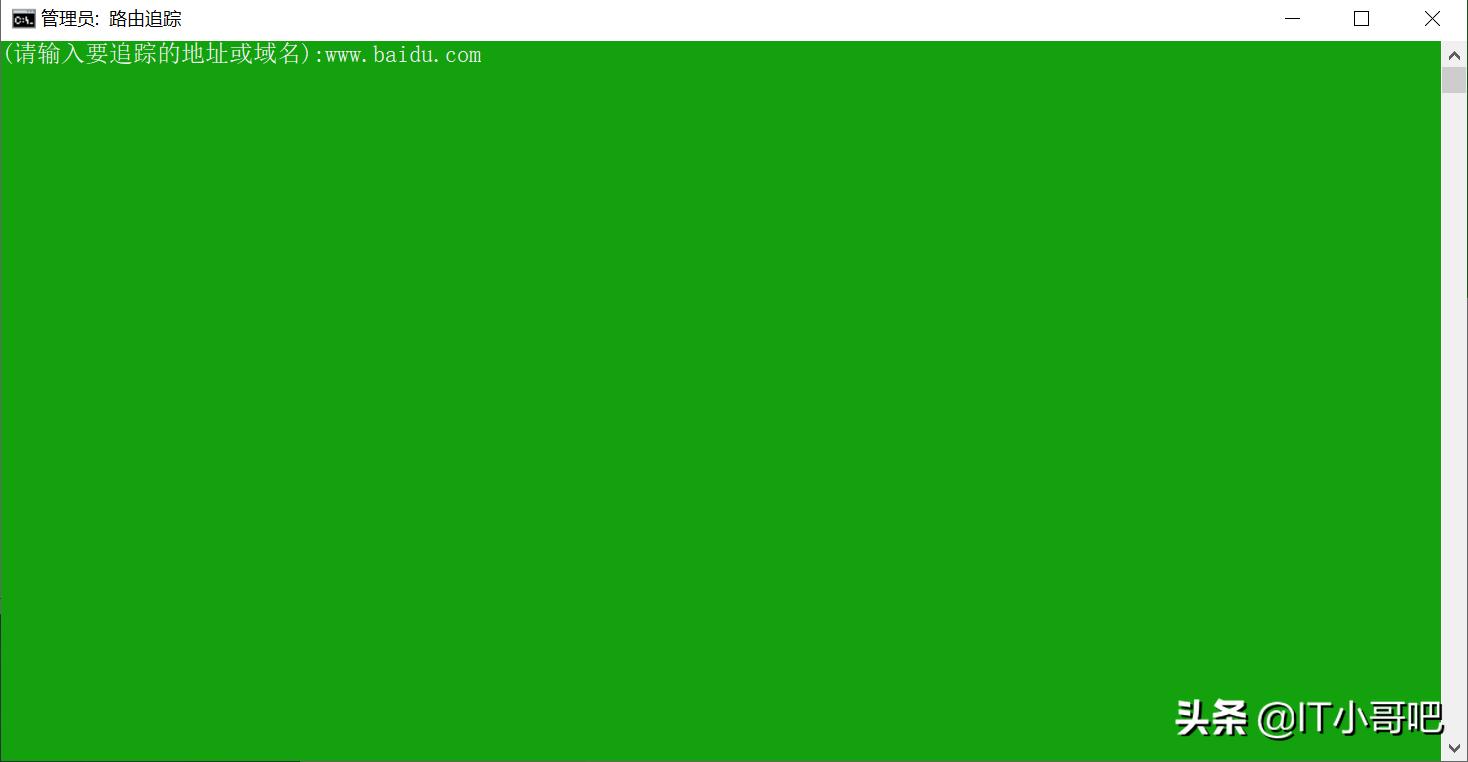
Task: Maximize the 路由追踪 console window
Action: (1361, 19)
